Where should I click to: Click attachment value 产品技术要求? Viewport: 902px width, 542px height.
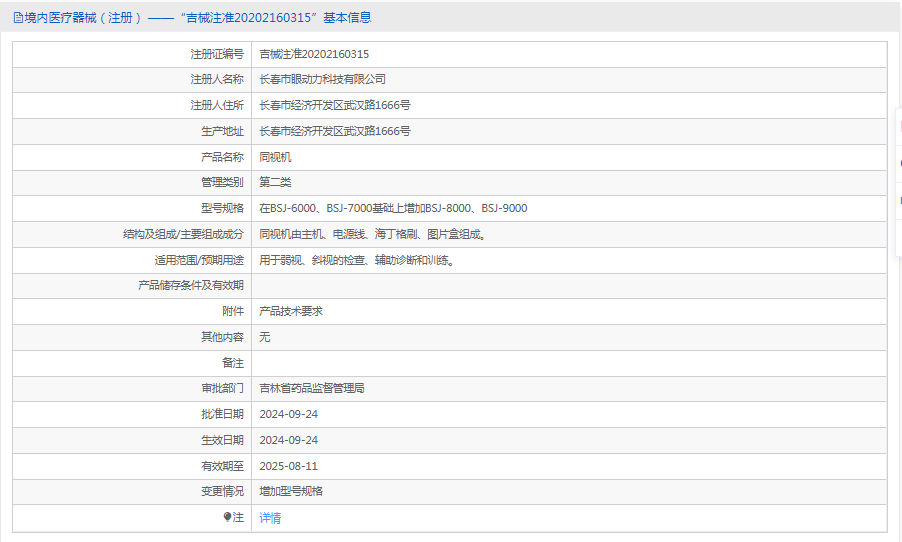coord(291,311)
